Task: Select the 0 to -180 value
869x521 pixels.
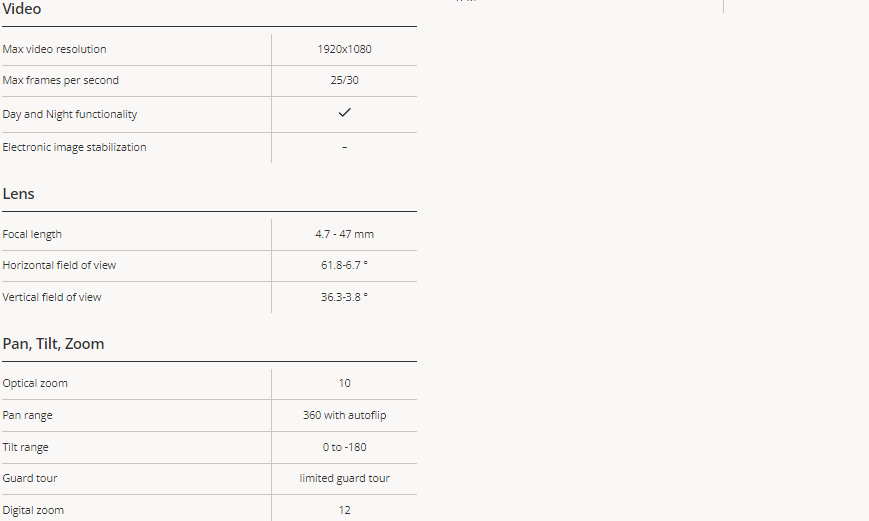Action: coord(344,447)
